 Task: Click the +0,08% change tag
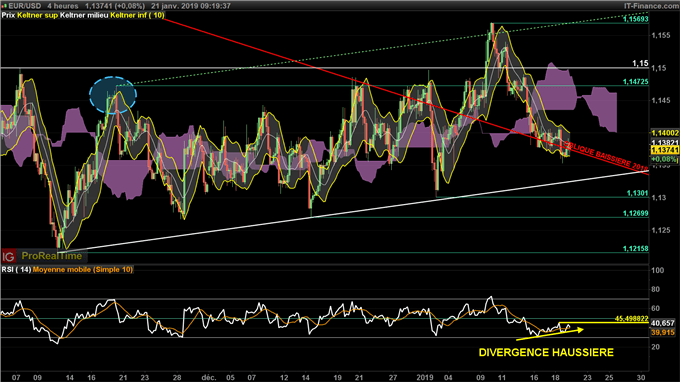pos(664,159)
